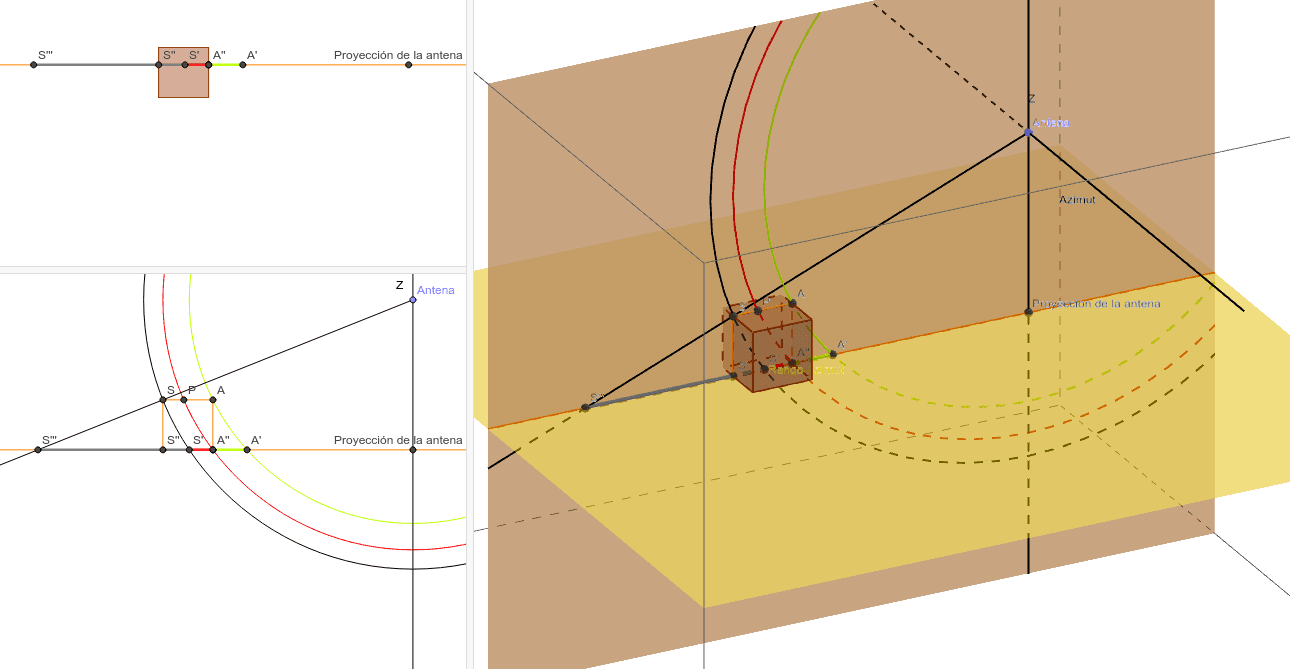The image size is (1292, 671).
Task: Select point S''' on the ground line in the 3D view
Action: [x=585, y=408]
